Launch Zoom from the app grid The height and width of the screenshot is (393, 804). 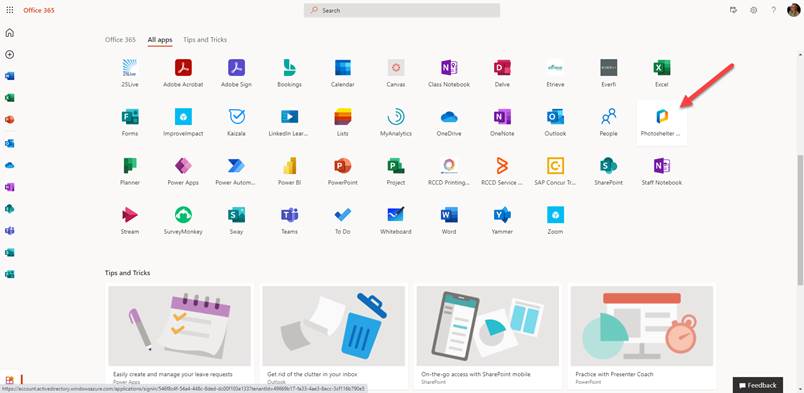[x=555, y=221]
